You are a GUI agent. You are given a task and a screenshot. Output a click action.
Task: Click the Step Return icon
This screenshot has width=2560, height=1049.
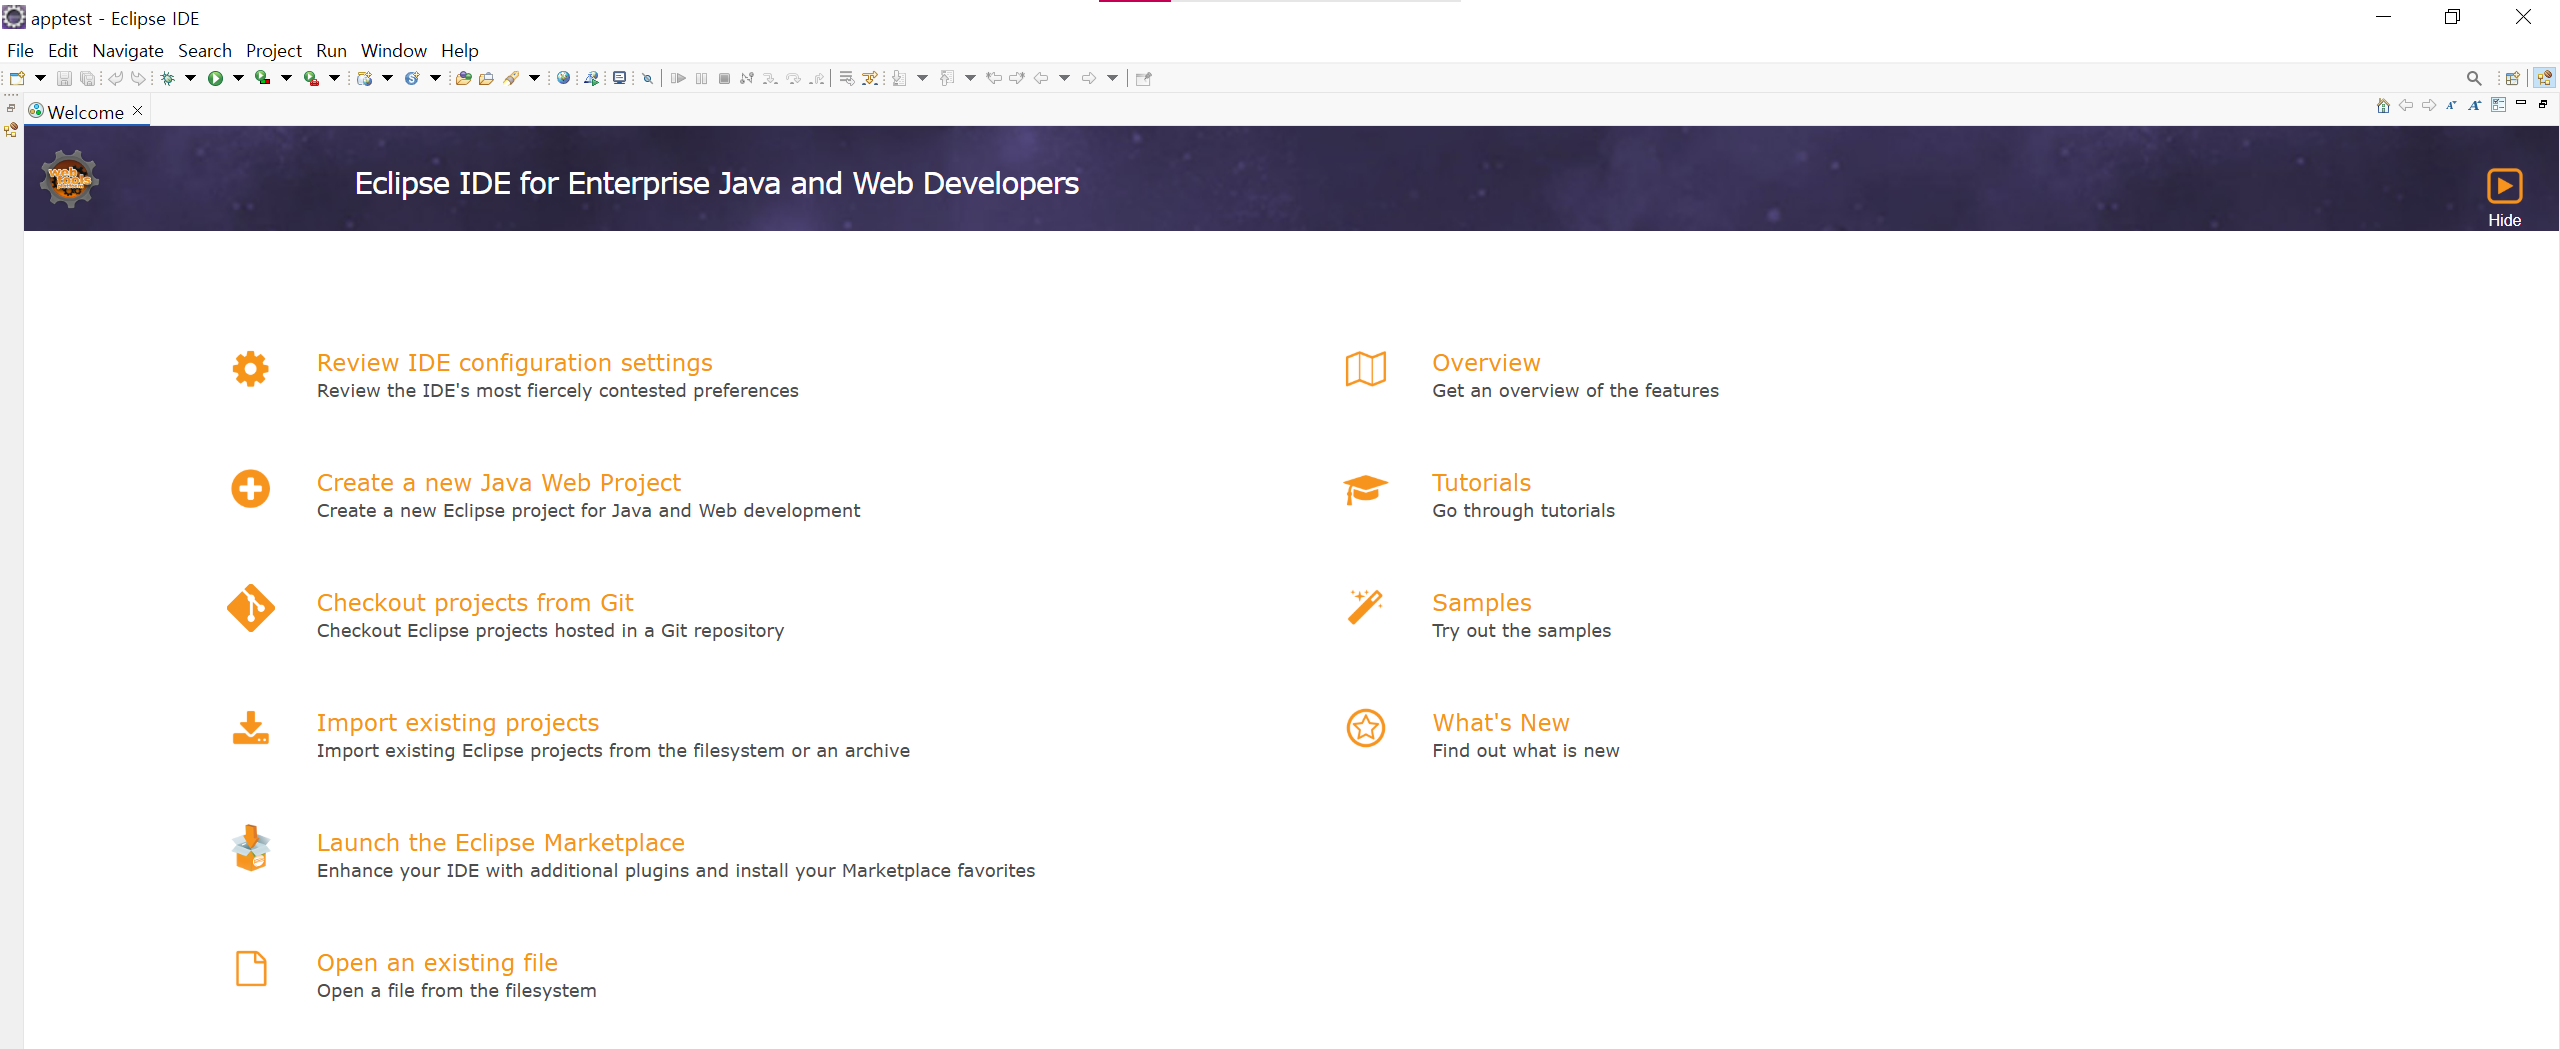pyautogui.click(x=818, y=78)
